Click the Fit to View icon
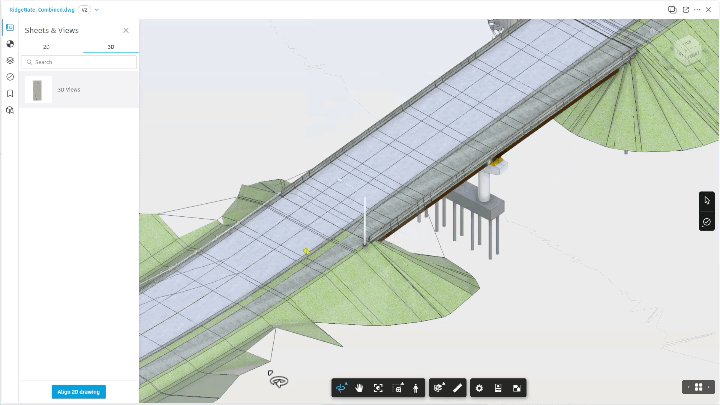This screenshot has width=720, height=405. click(378, 388)
